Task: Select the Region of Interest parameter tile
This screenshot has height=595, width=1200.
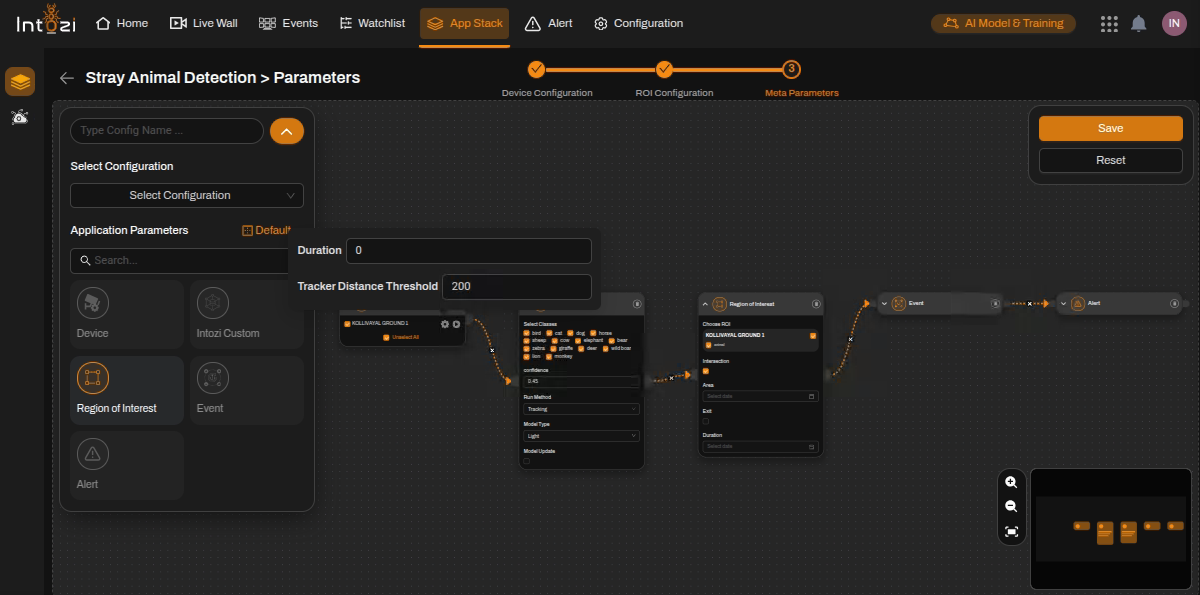Action: [127, 390]
